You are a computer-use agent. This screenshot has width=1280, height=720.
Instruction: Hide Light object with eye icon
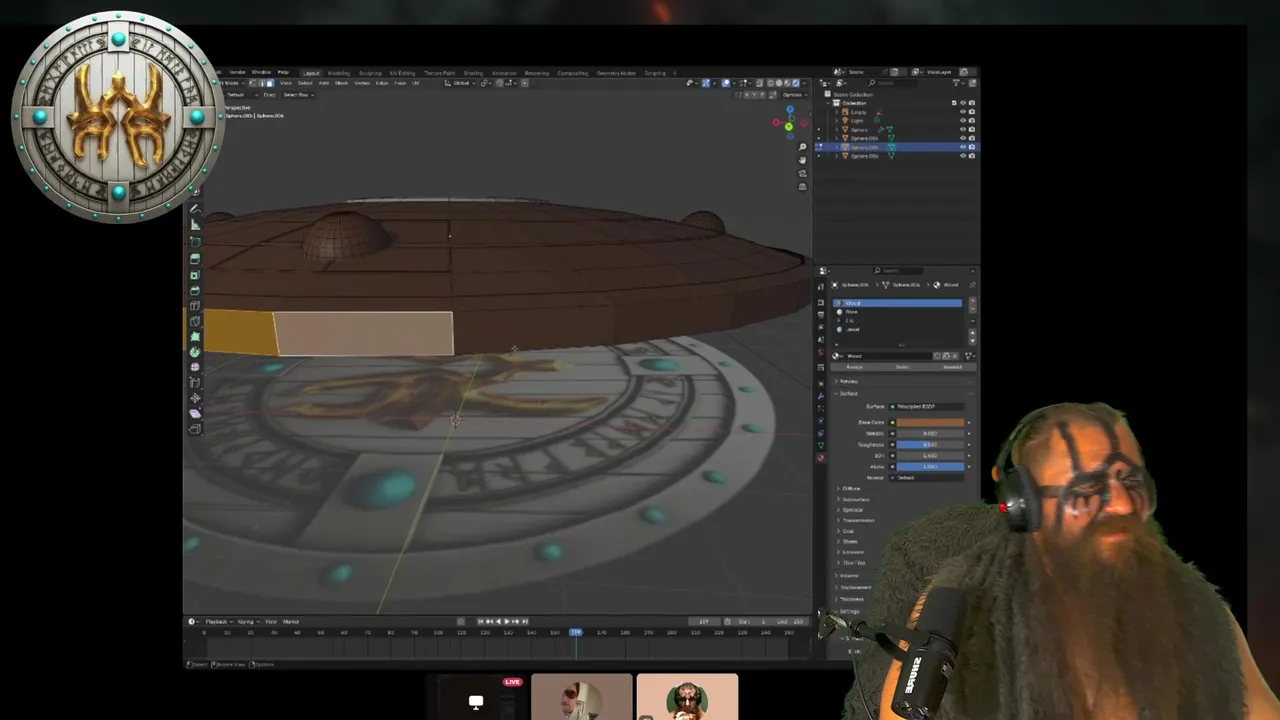[963, 121]
